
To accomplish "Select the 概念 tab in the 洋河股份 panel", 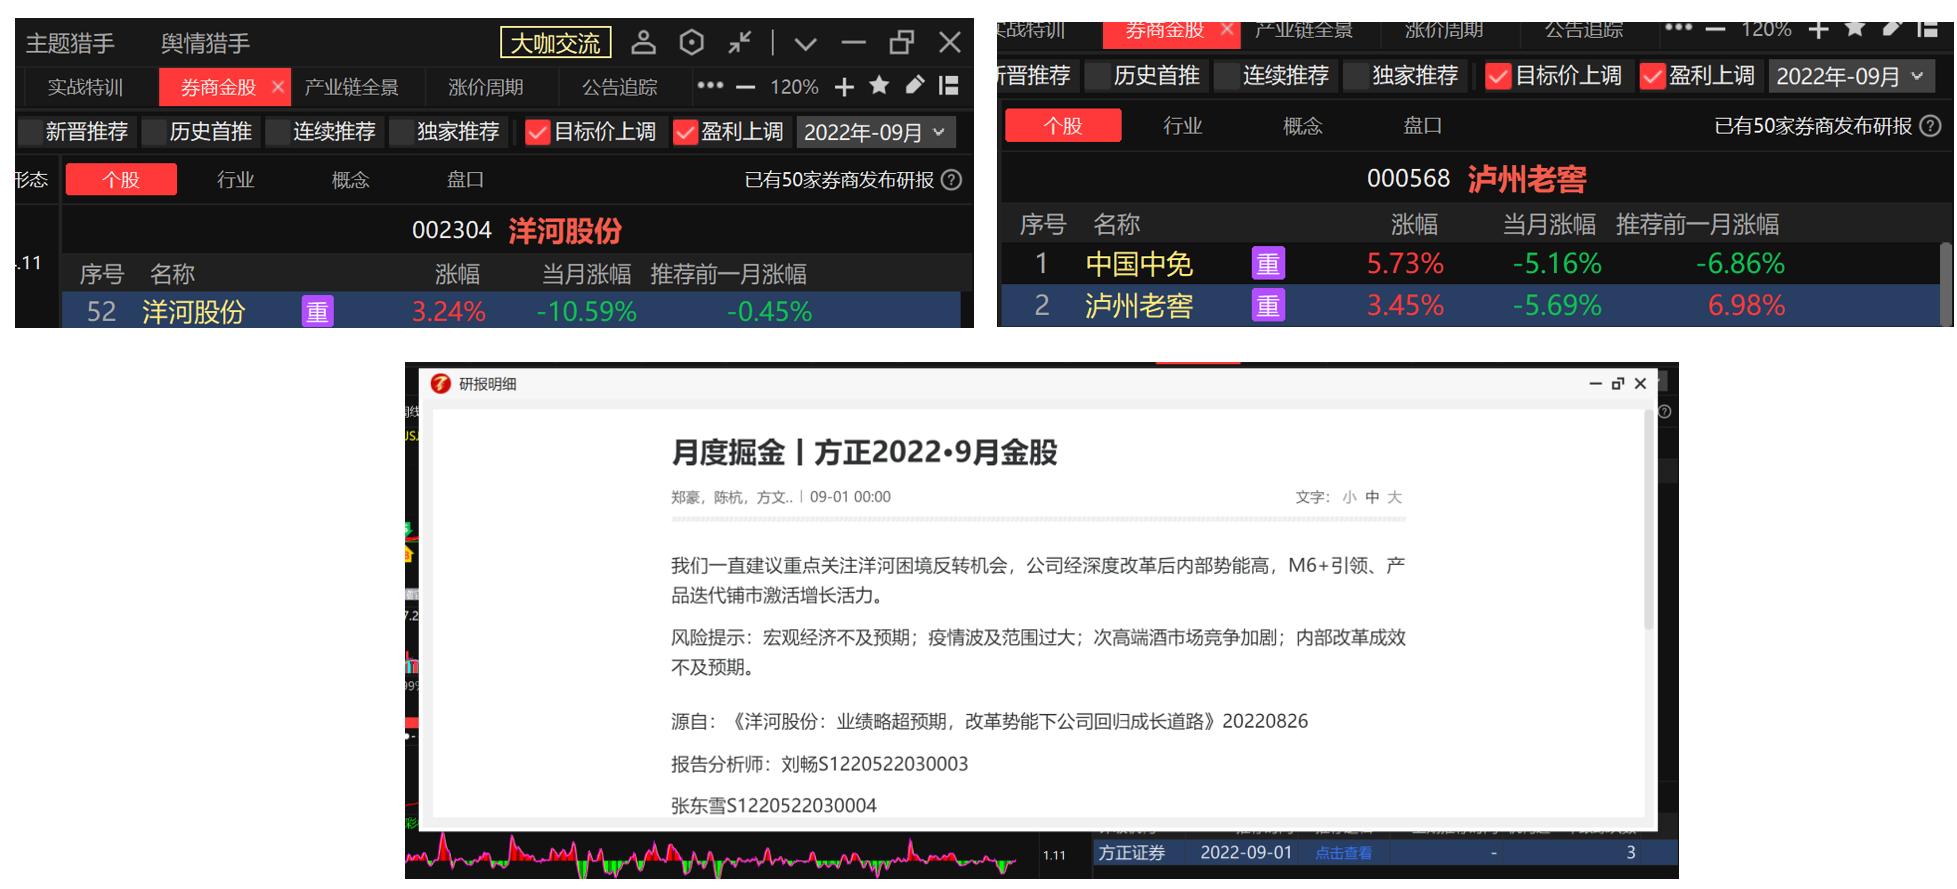I will (351, 180).
